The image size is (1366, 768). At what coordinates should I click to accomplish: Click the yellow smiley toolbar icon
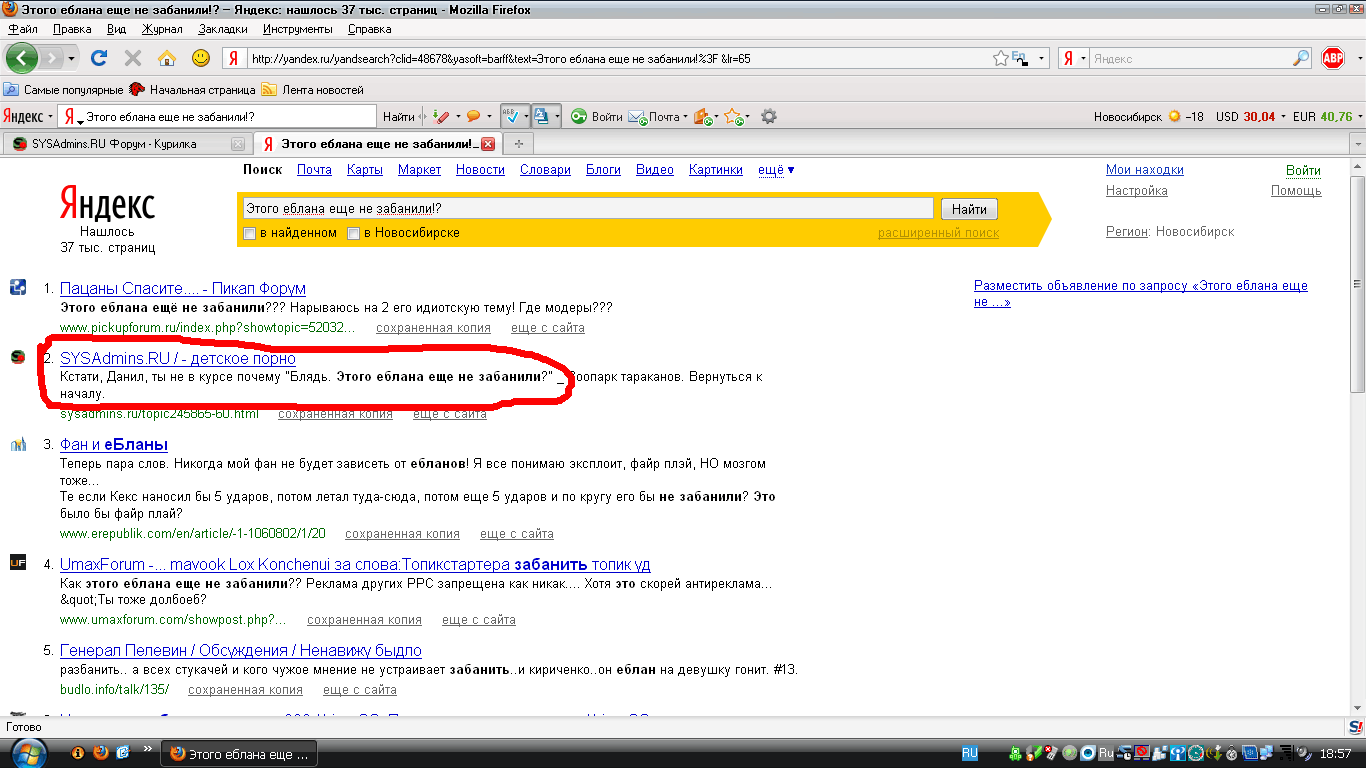pyautogui.click(x=201, y=58)
